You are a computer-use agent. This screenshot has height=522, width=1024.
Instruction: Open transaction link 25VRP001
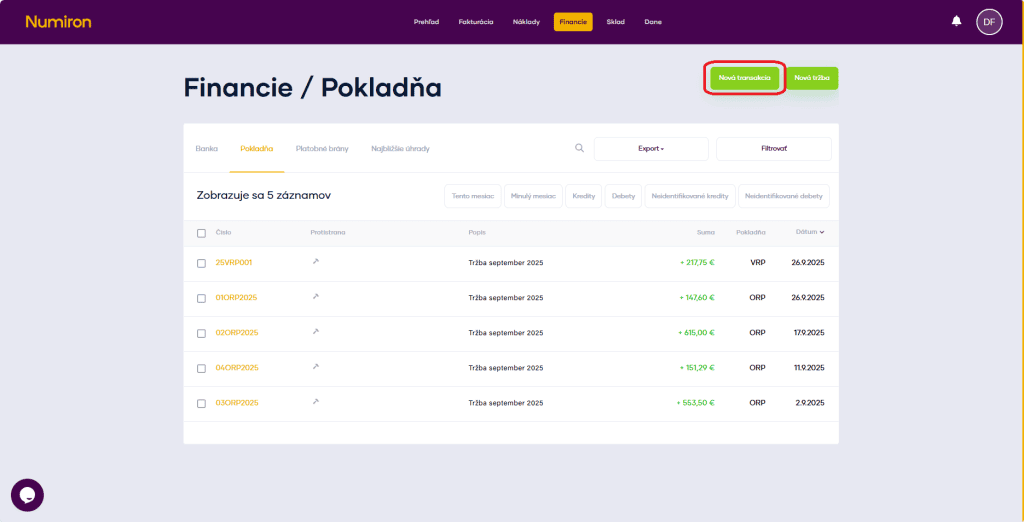(x=234, y=263)
